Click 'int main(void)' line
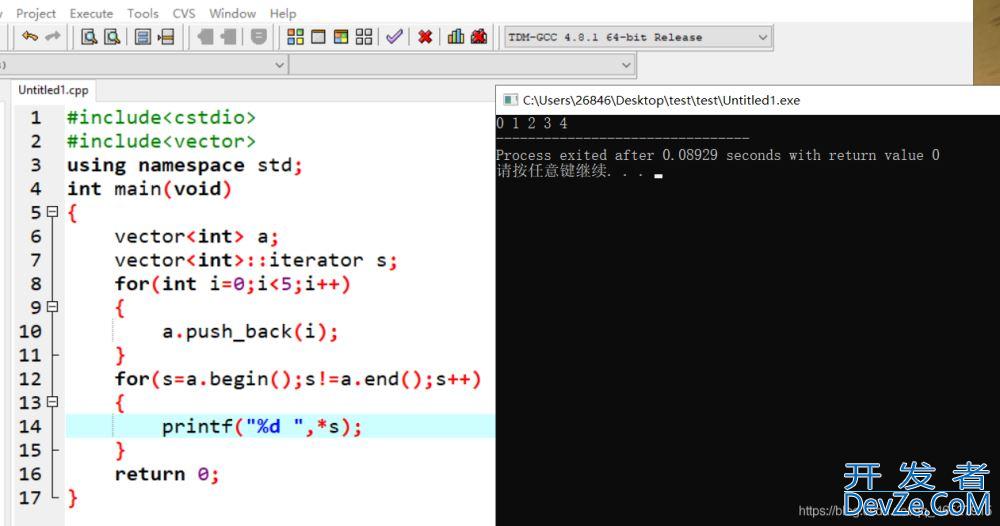Image resolution: width=1000 pixels, height=526 pixels. click(149, 189)
